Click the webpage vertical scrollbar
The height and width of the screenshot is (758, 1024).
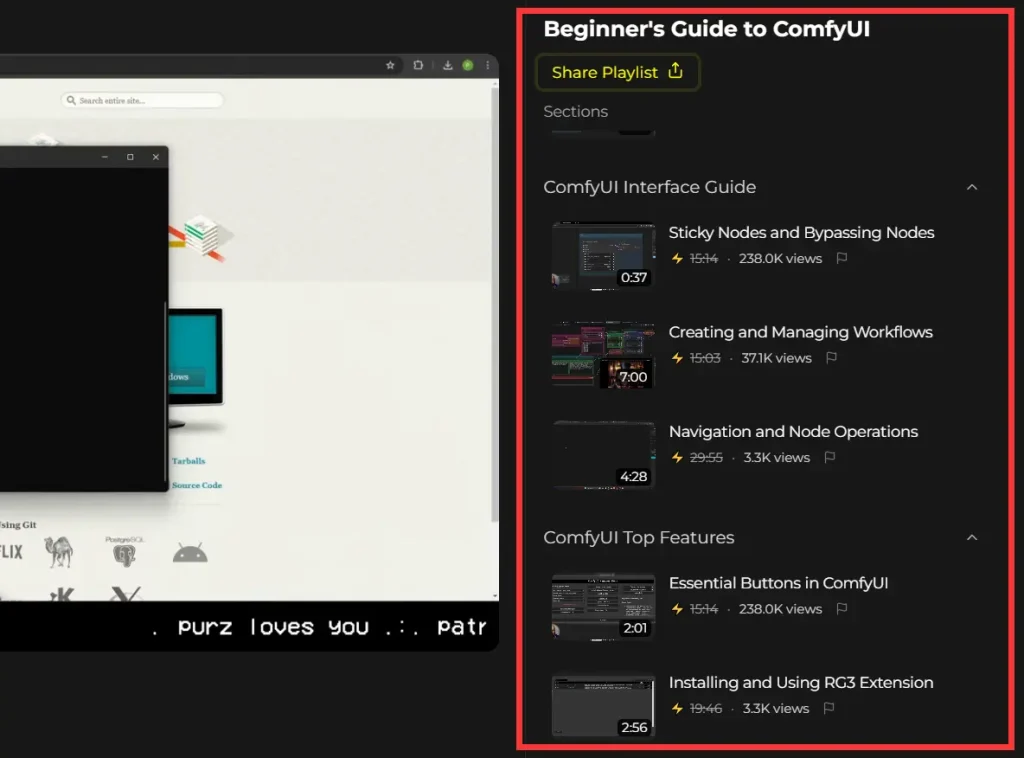[x=494, y=300]
